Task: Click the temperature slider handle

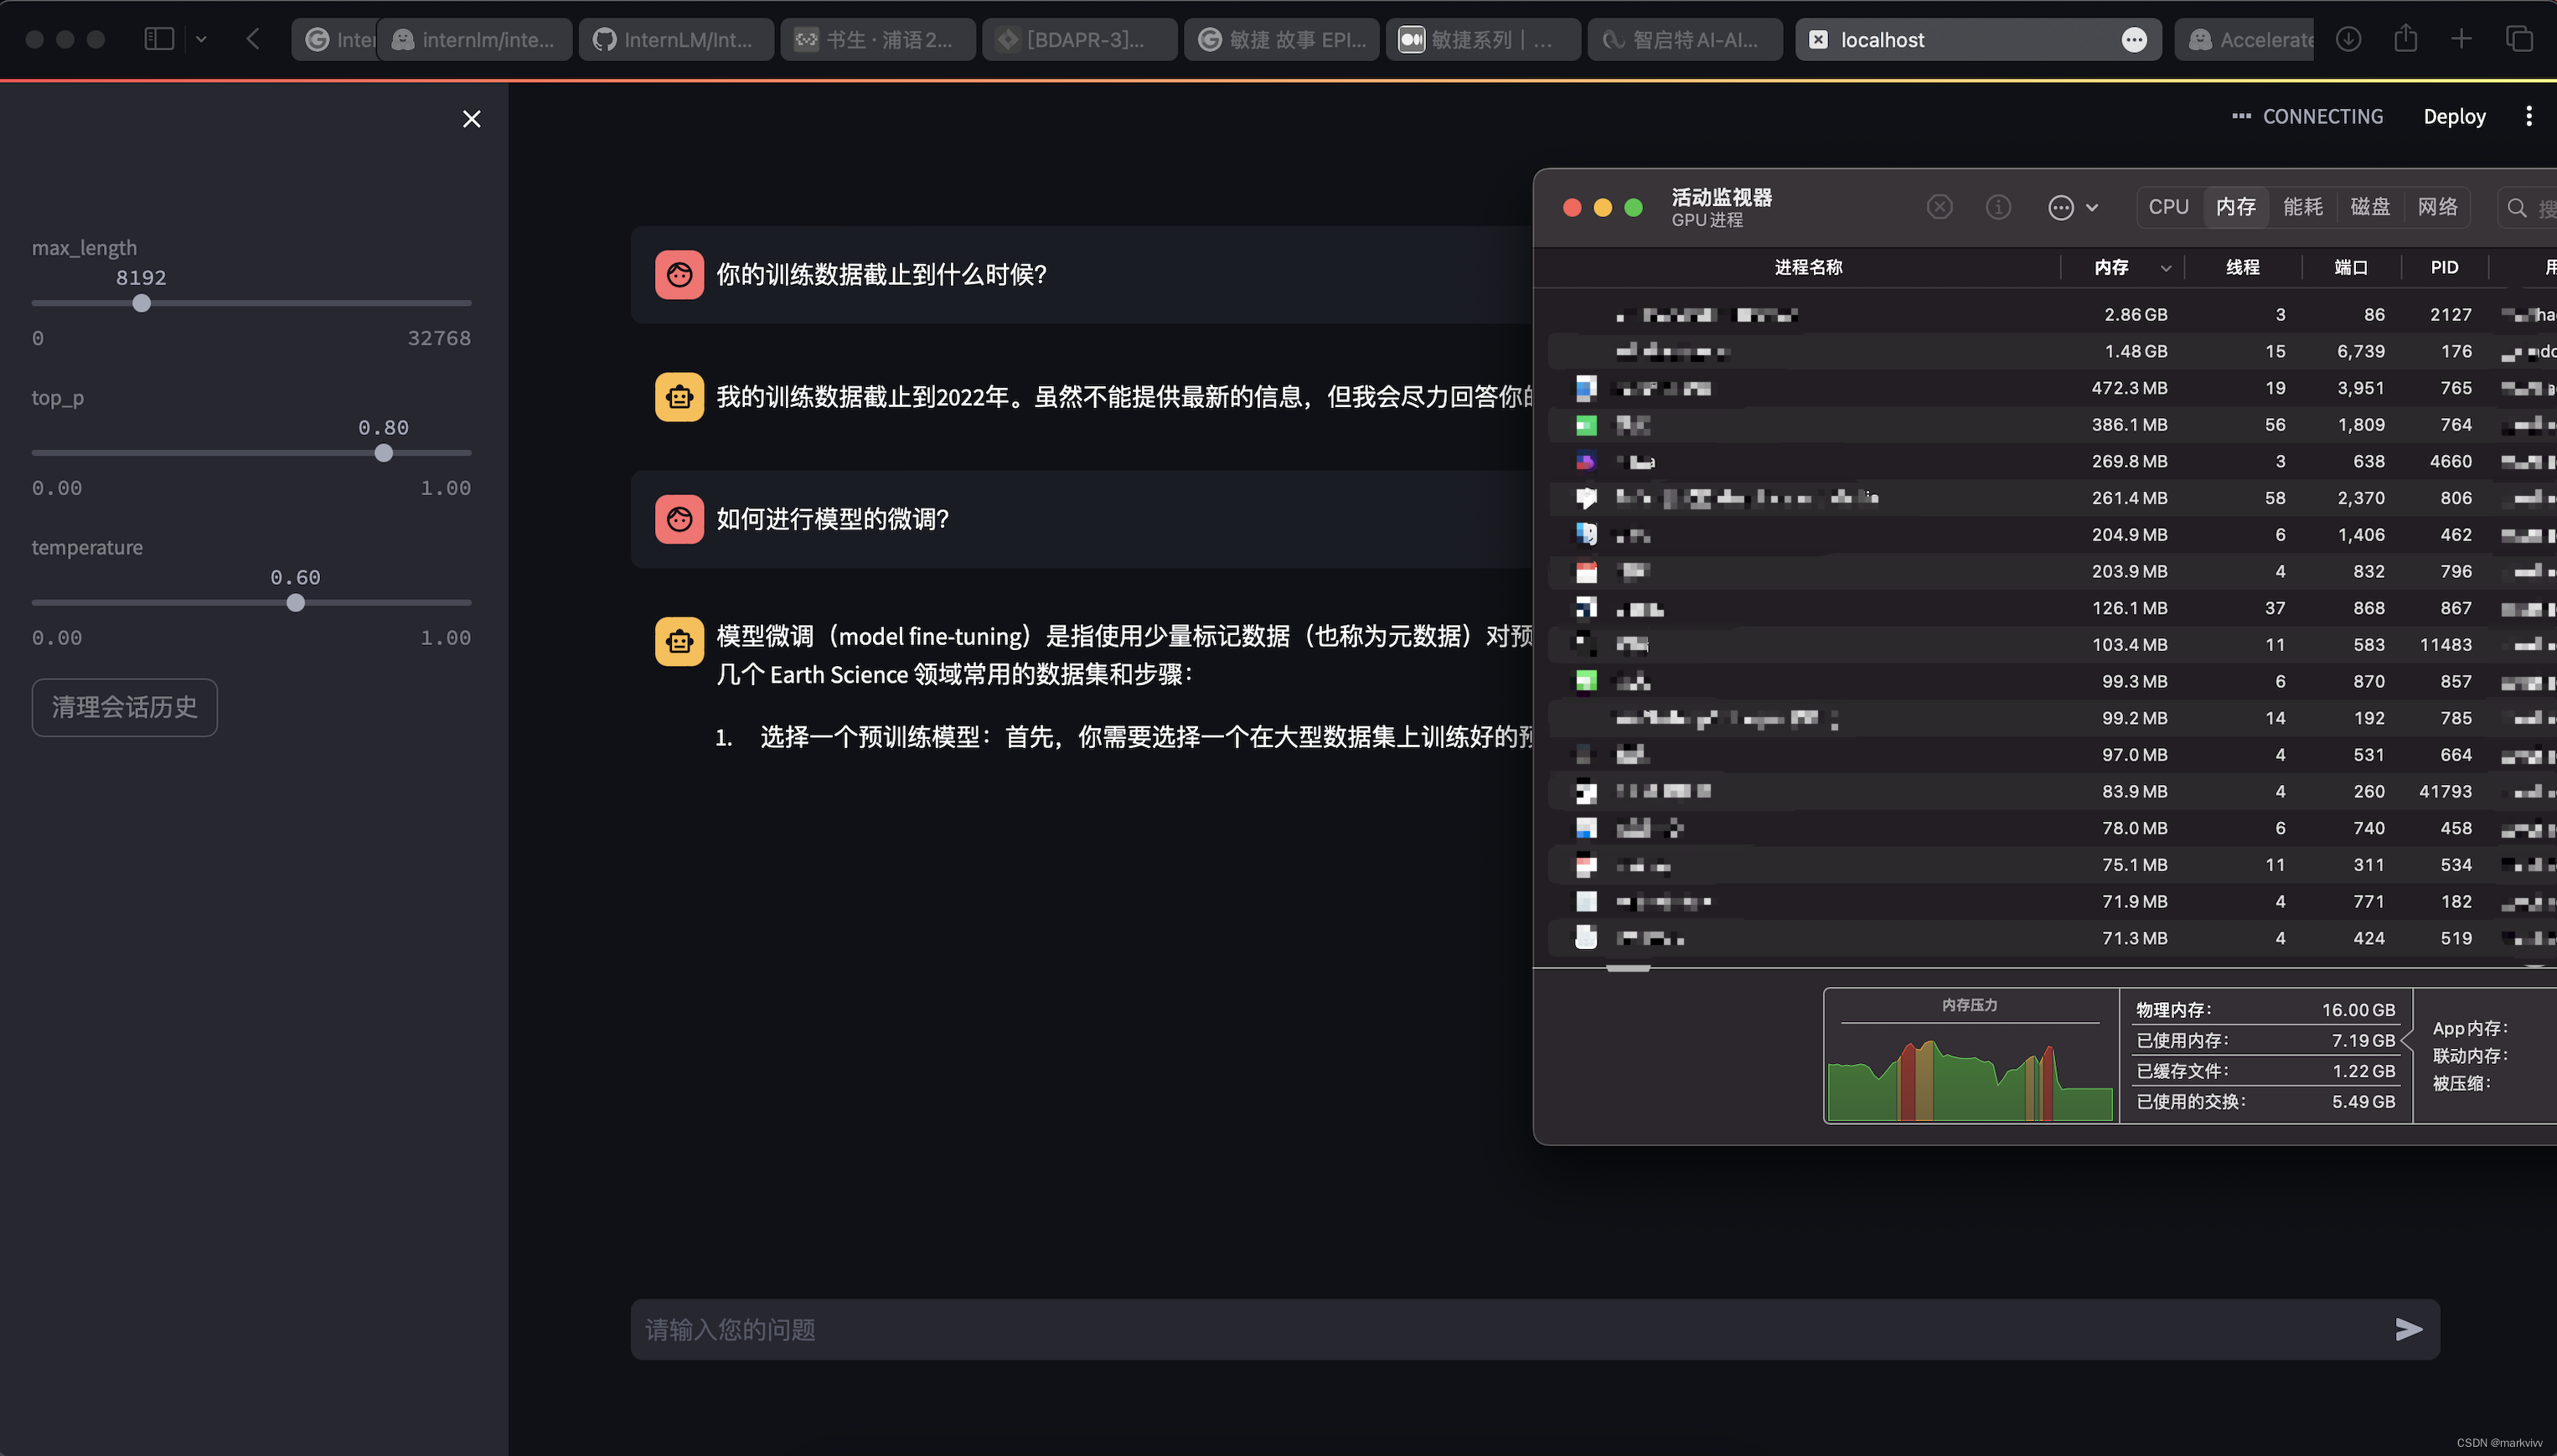Action: (x=296, y=603)
